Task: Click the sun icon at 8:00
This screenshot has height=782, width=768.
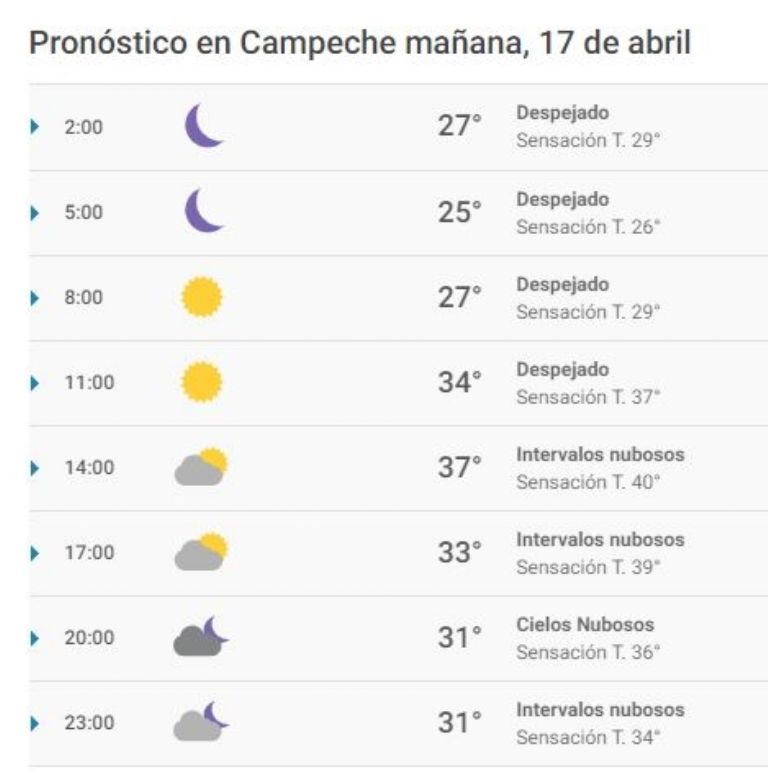Action: click(201, 297)
